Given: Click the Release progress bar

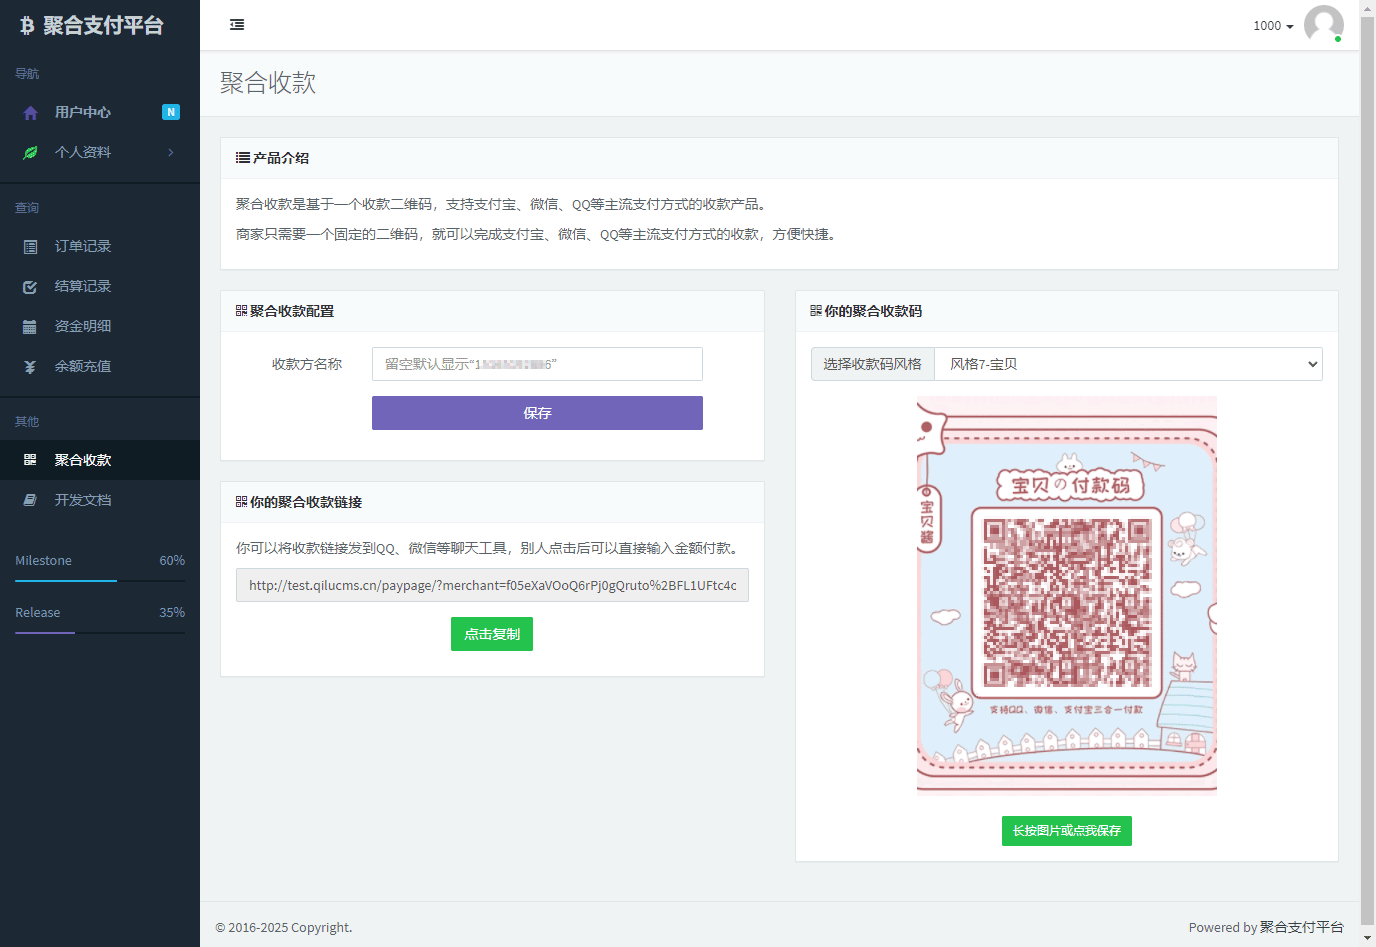Looking at the screenshot, I should pyautogui.click(x=100, y=632).
